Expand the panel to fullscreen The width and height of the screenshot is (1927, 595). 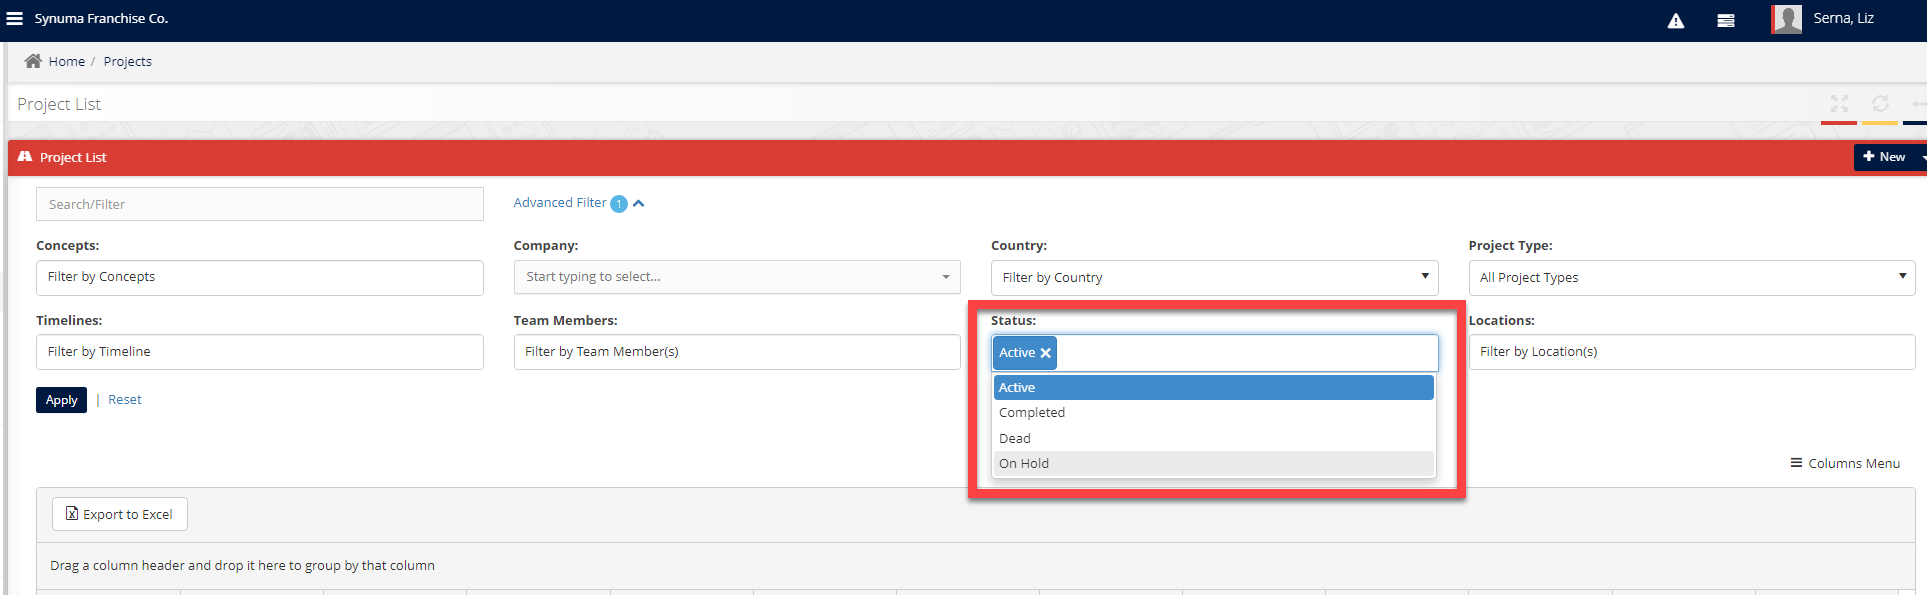tap(1839, 104)
